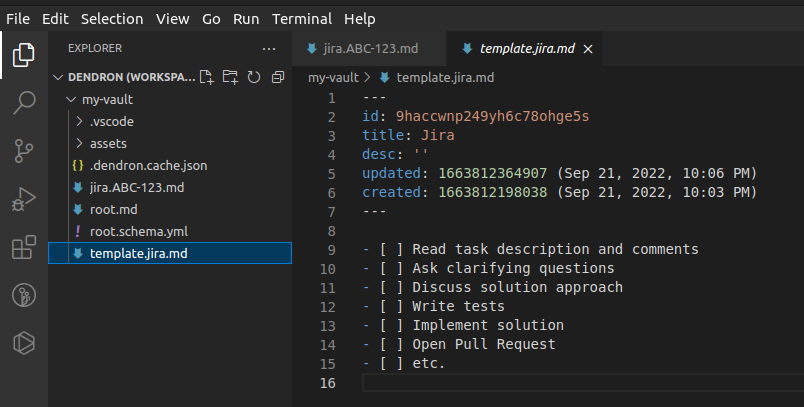Click the 'desc' key on line 4

379,154
